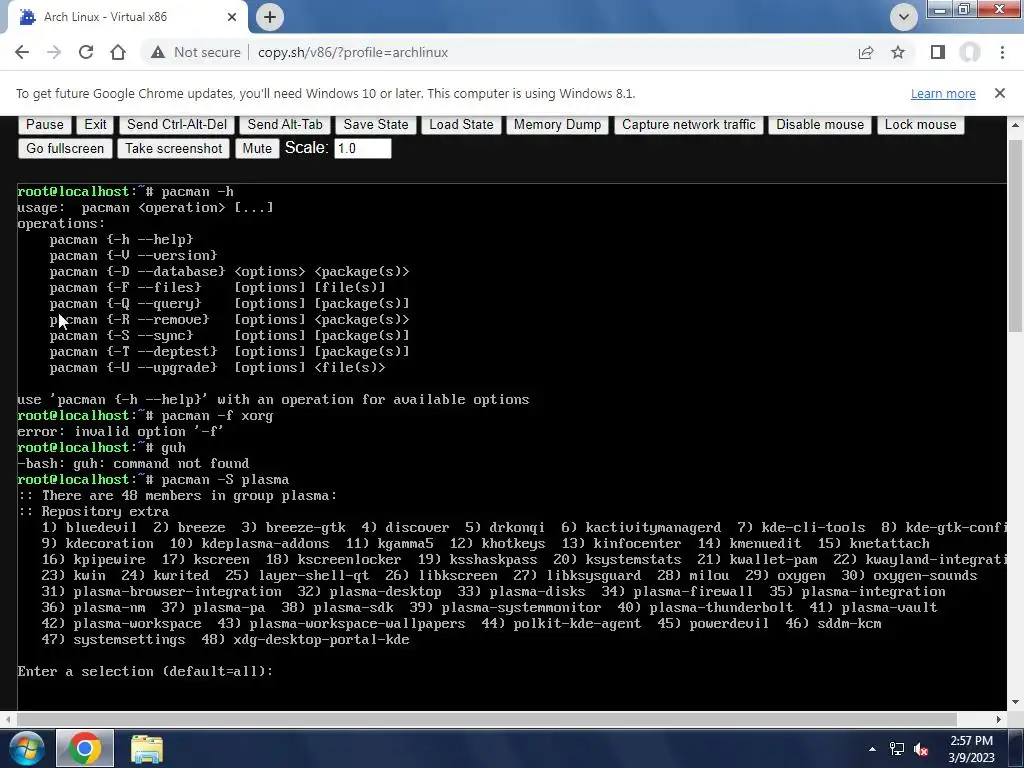Click the Scale input field
Image resolution: width=1024 pixels, height=768 pixels.
click(362, 149)
